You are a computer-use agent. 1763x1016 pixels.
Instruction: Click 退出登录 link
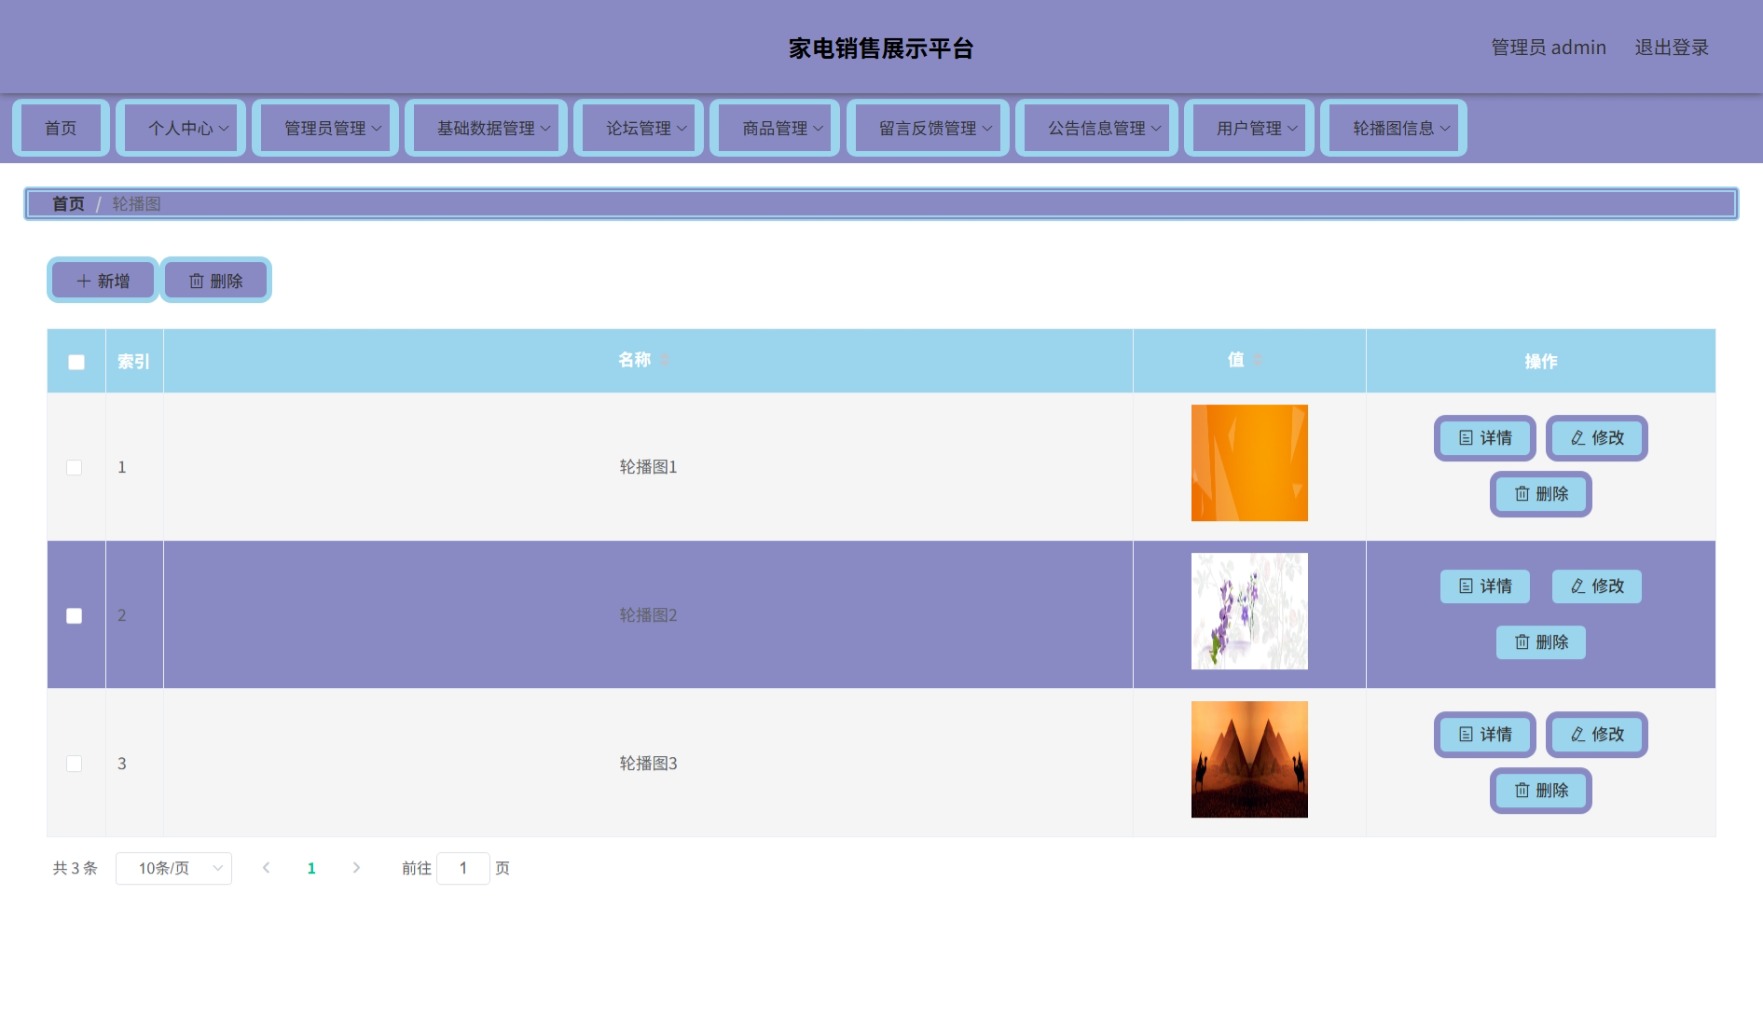click(1671, 47)
